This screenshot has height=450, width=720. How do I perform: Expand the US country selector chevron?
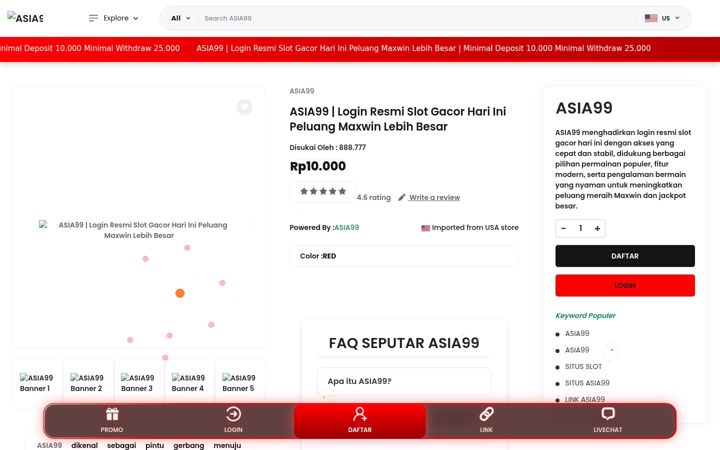click(677, 18)
